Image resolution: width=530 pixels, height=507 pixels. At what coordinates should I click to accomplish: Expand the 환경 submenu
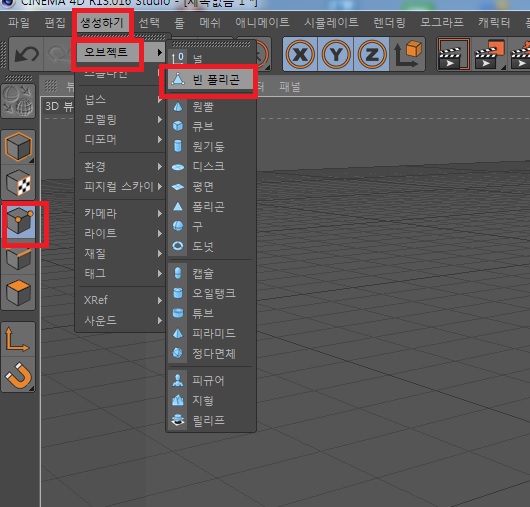[121, 166]
